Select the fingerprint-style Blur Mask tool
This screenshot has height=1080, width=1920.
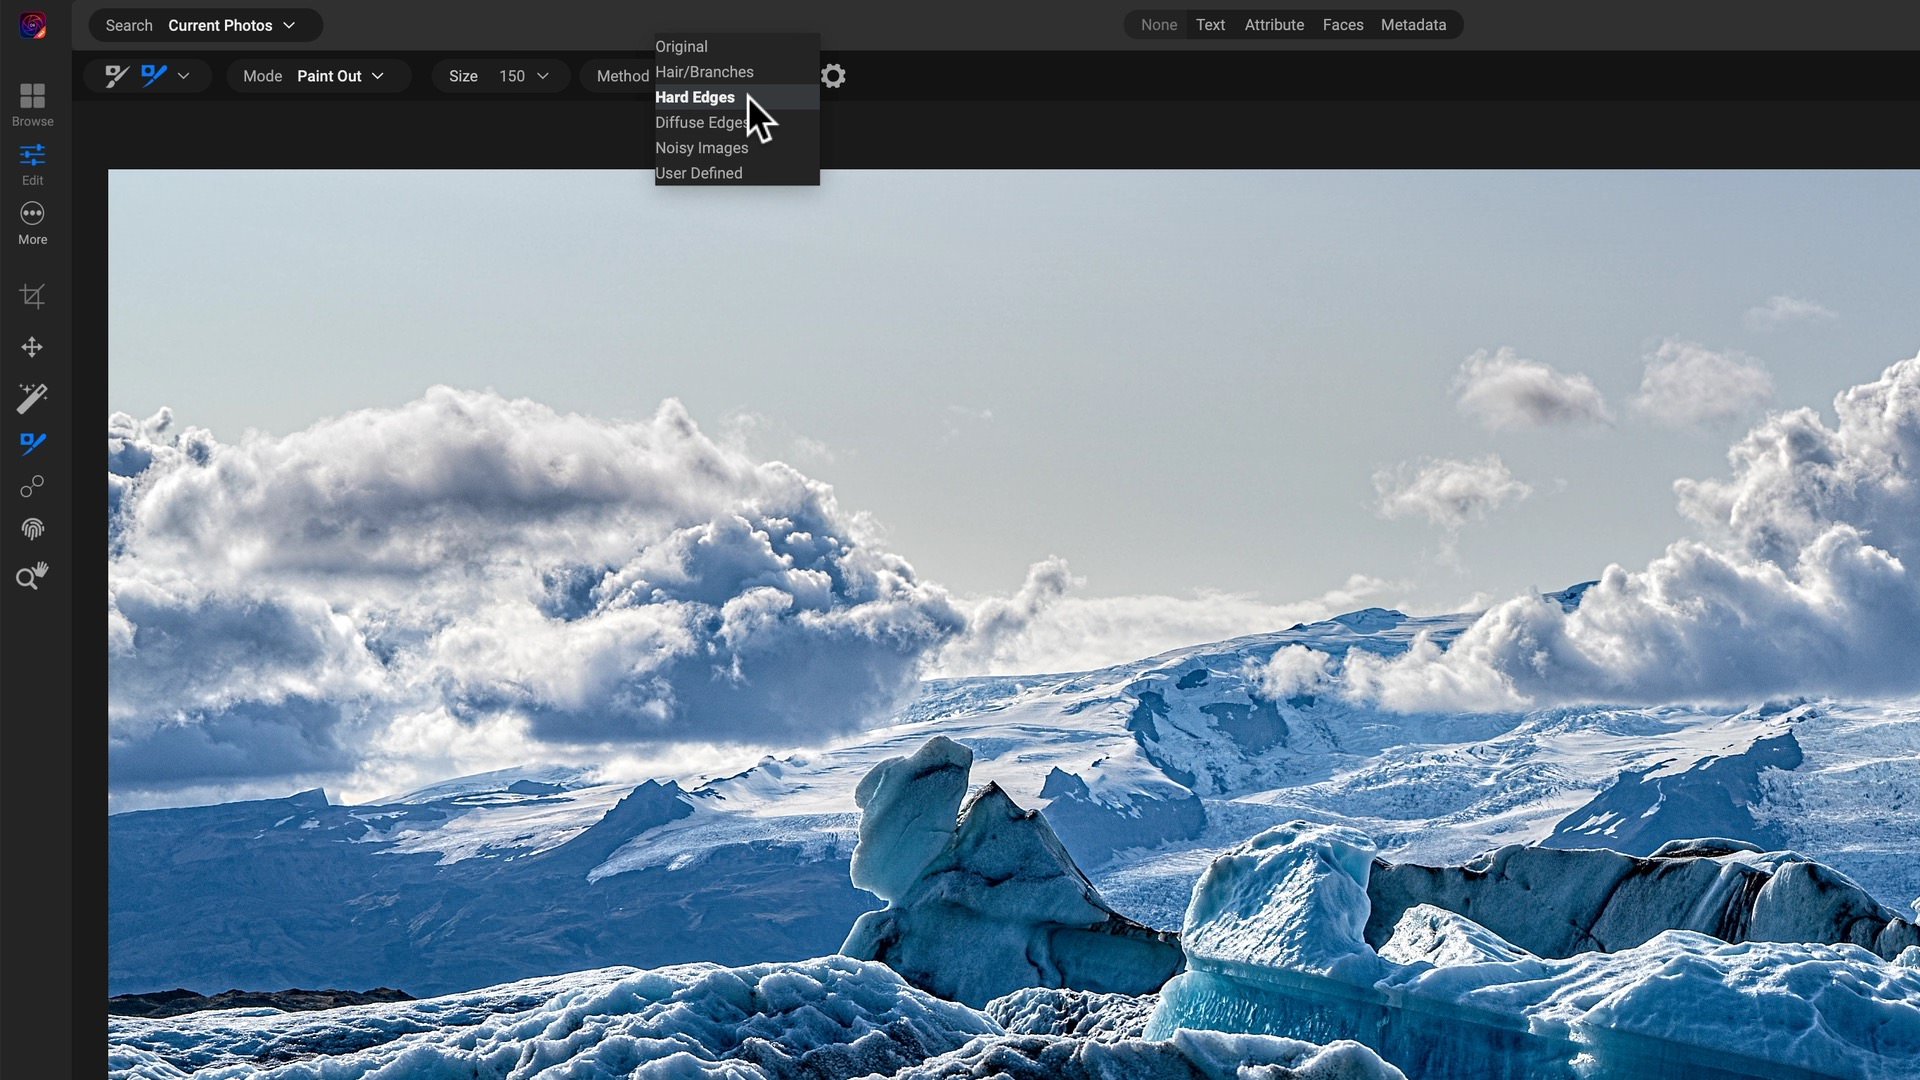(32, 529)
